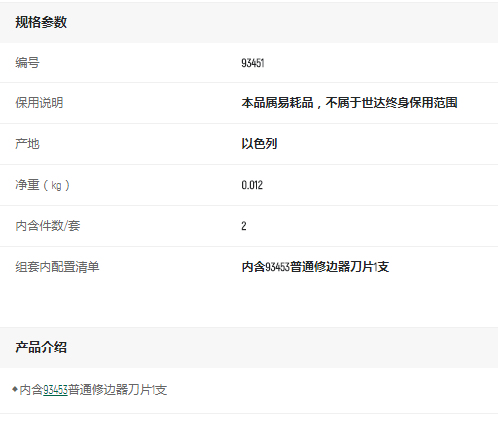Click the origin value 以色列
Image resolution: width=498 pixels, height=427 pixels.
[x=259, y=144]
